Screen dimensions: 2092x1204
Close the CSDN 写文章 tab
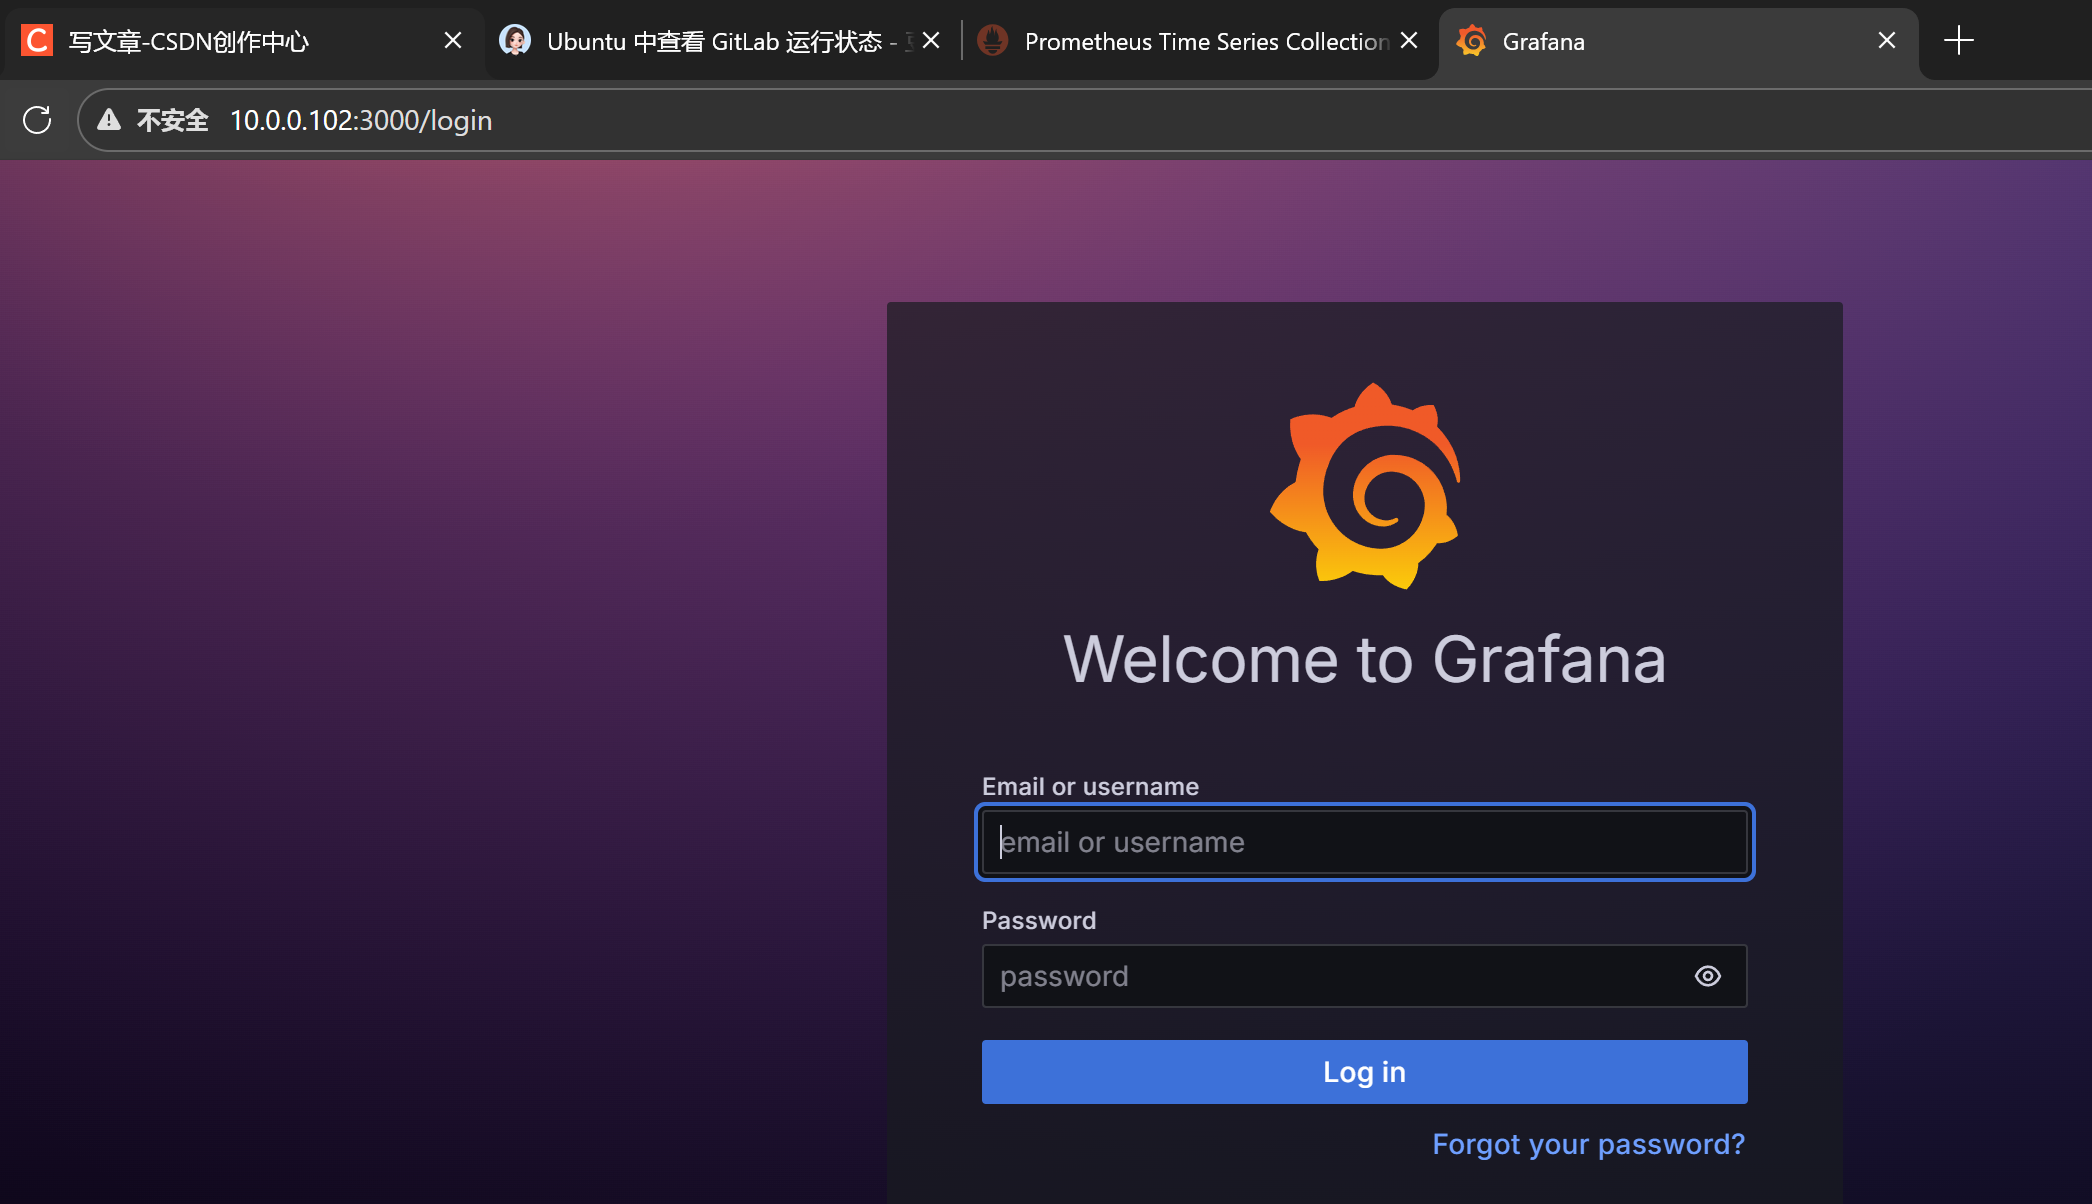452,40
